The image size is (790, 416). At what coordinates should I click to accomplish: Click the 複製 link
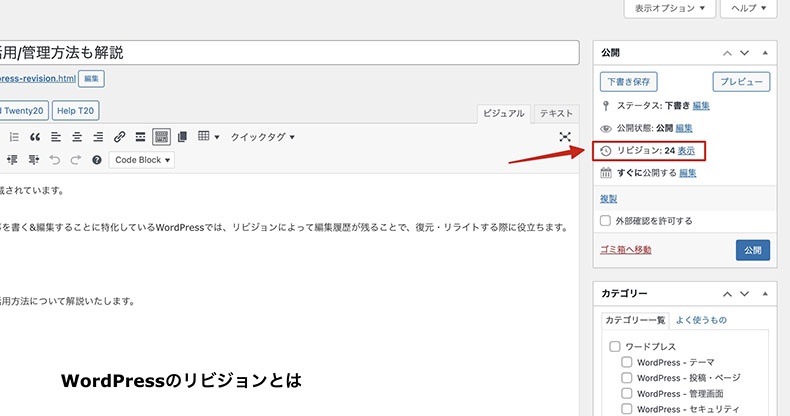coord(609,199)
